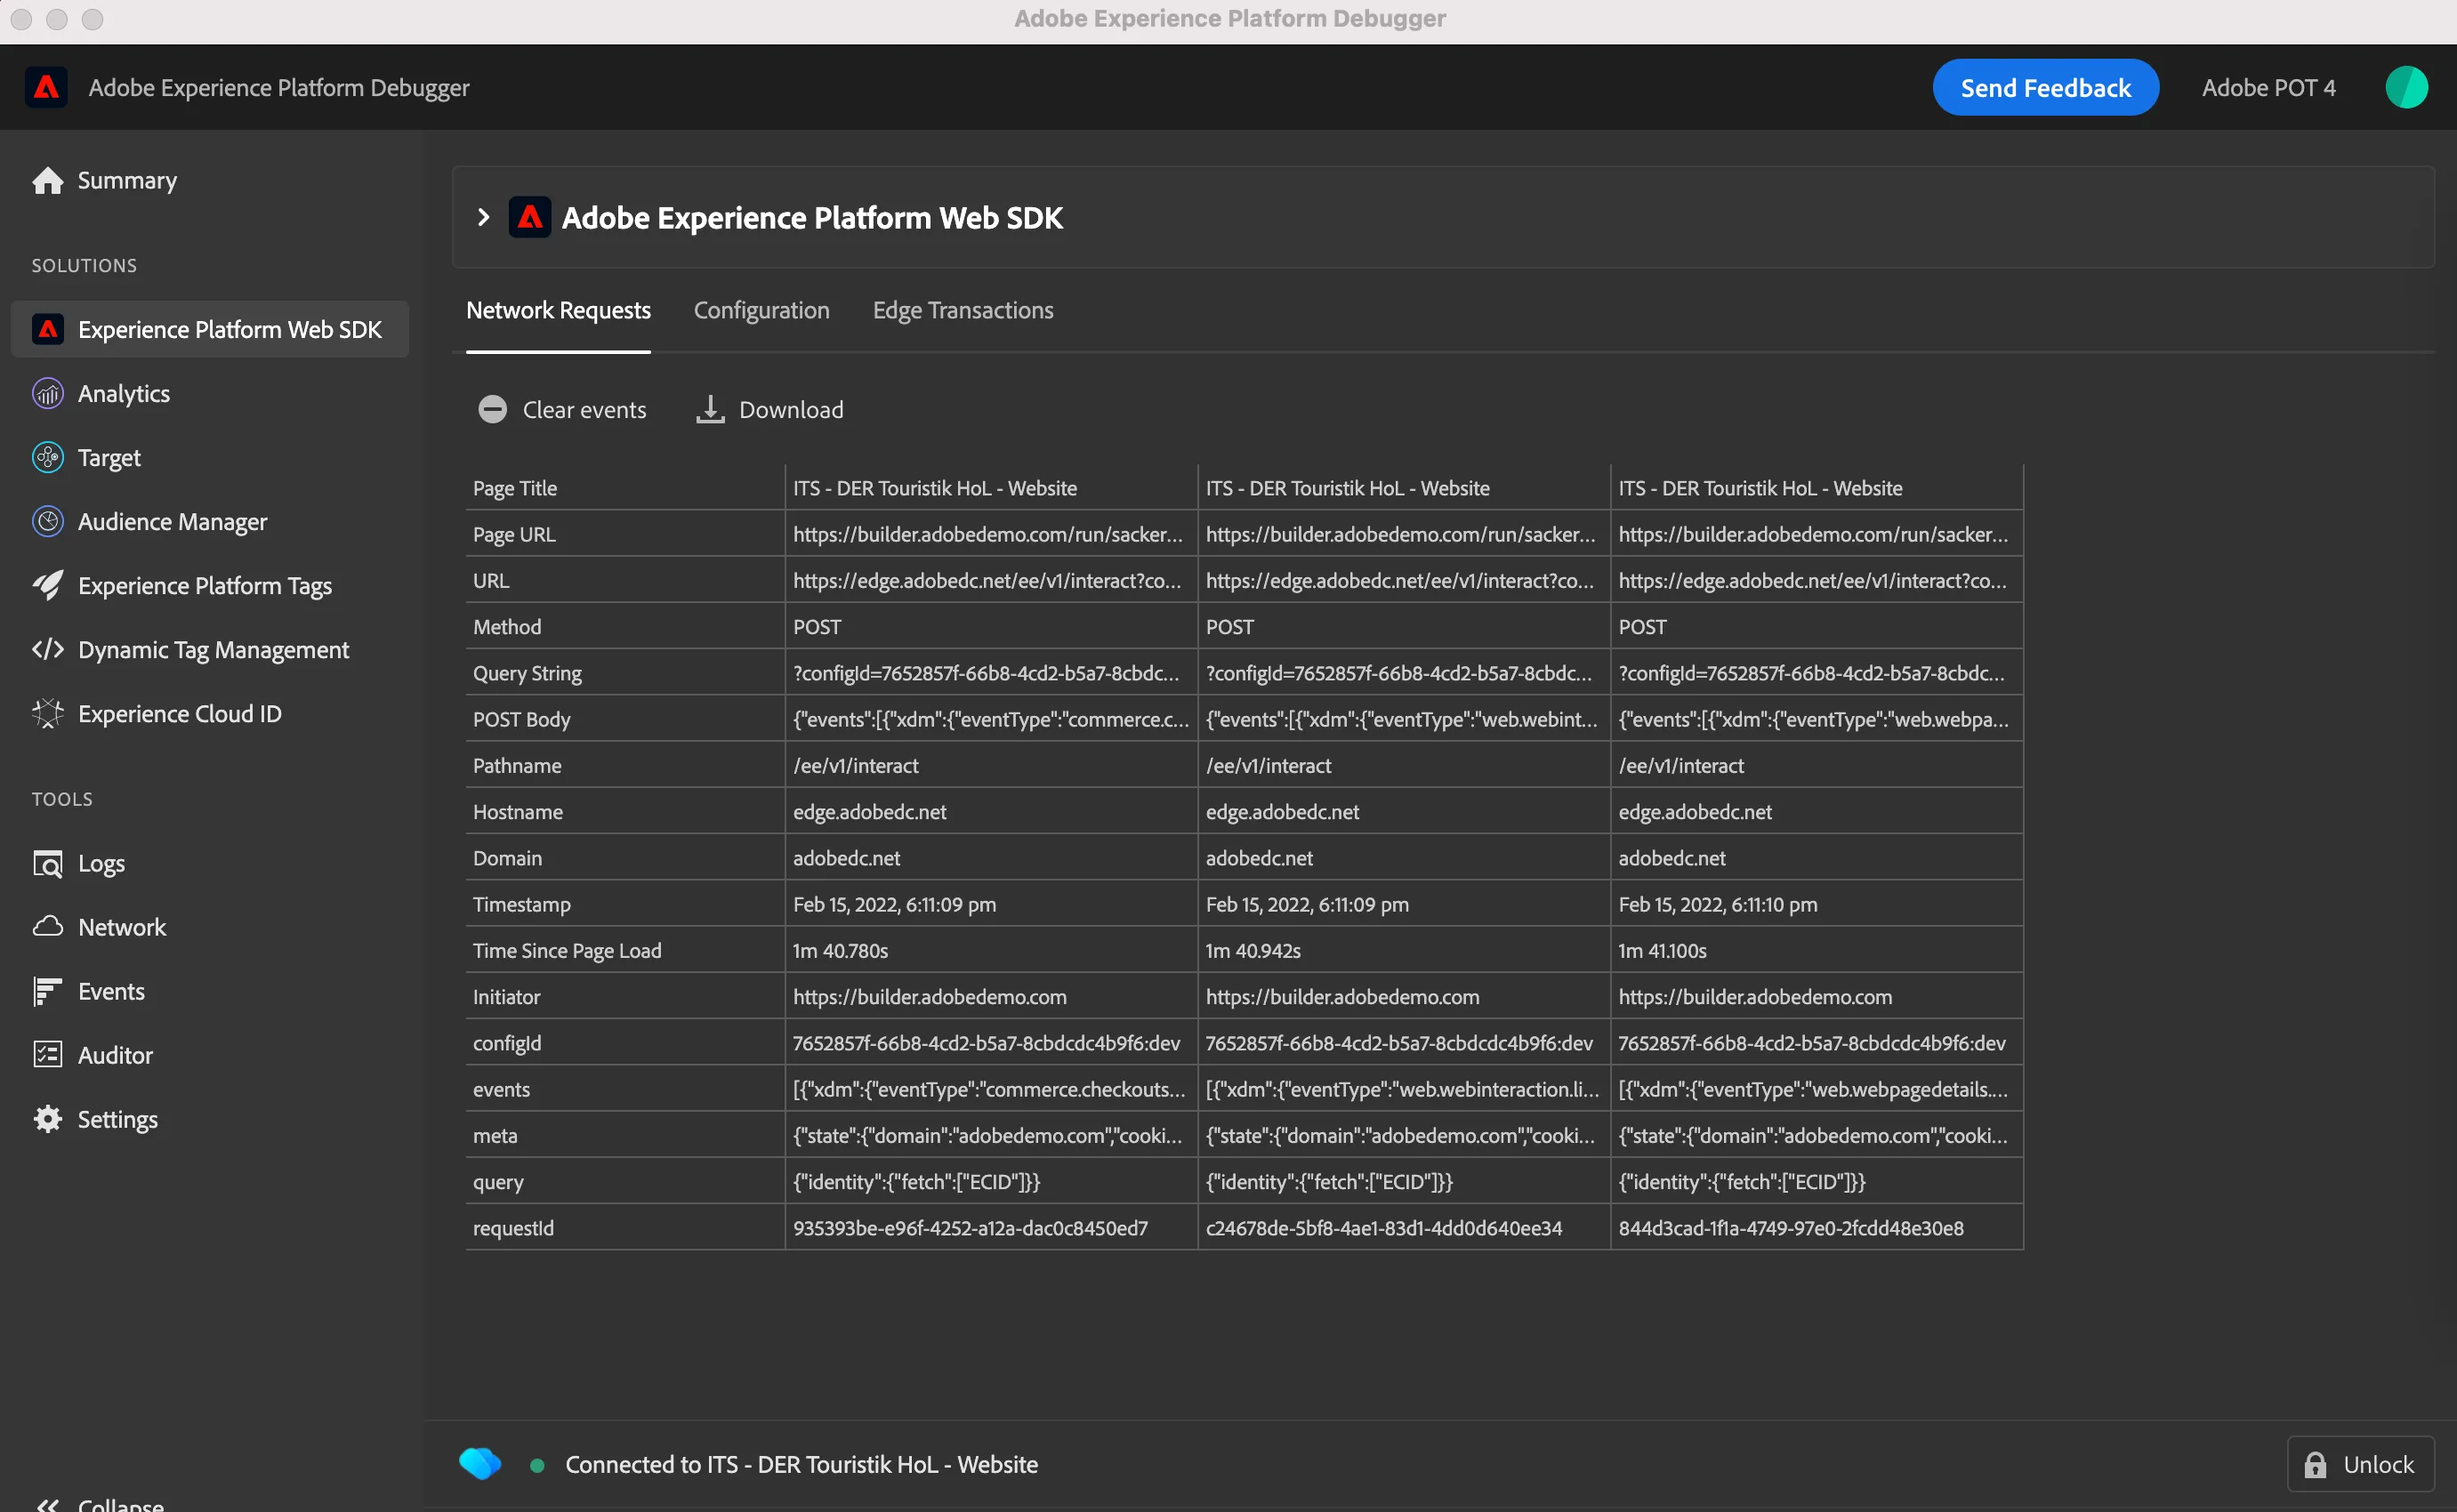Click the Adobe logo in top header

pos(46,87)
